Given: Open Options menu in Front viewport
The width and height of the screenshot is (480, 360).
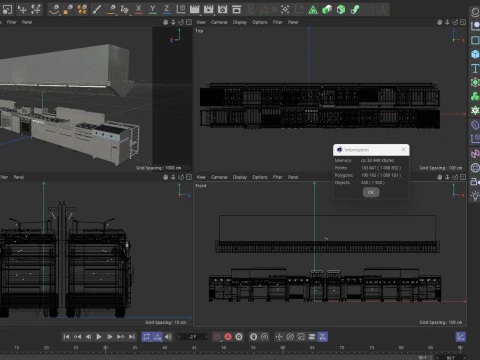Looking at the screenshot, I should coord(260,177).
